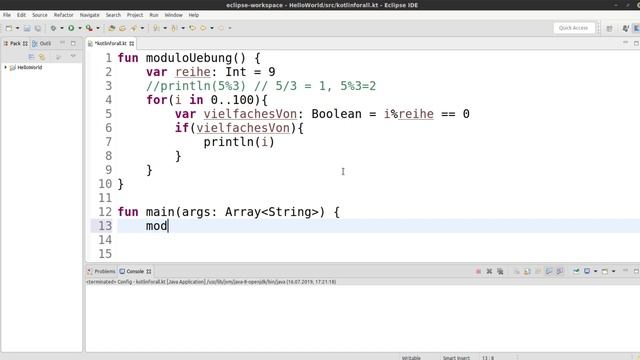640x360 pixels.
Task: Open the Display Selected Console dropdown arrow
Action: (x=596, y=271)
